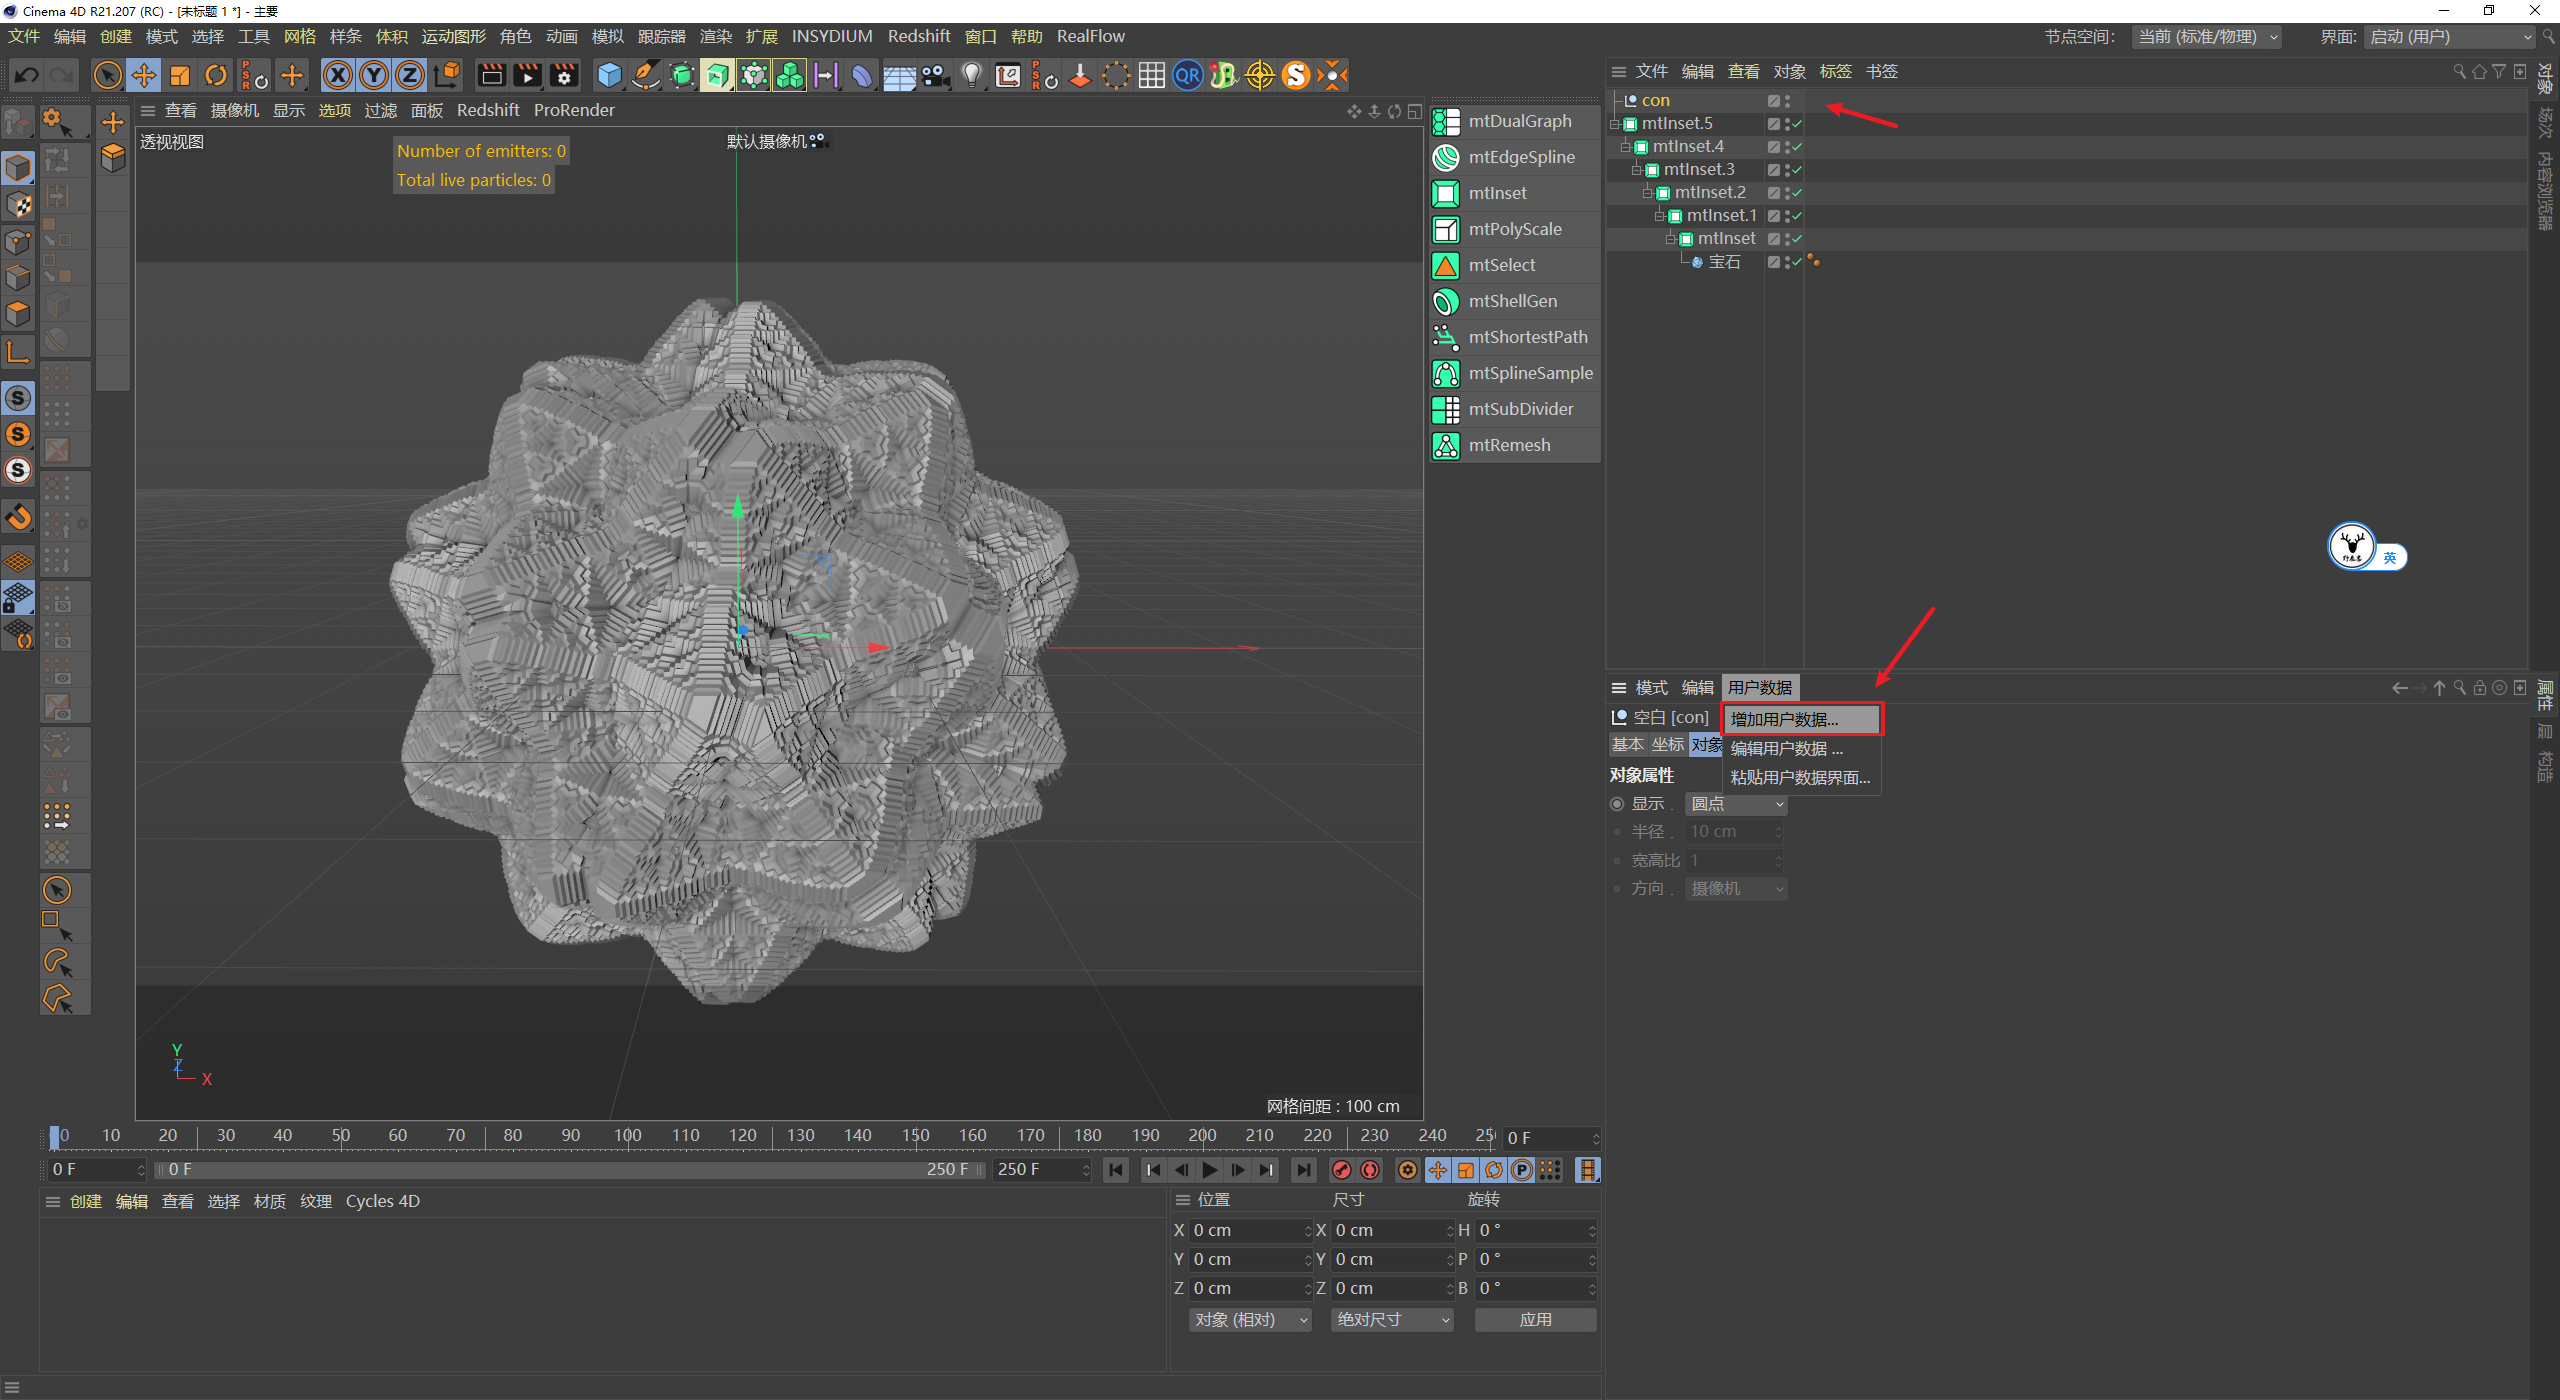The height and width of the screenshot is (1400, 2560).
Task: Open the 运动图形 menu
Action: coord(453,36)
